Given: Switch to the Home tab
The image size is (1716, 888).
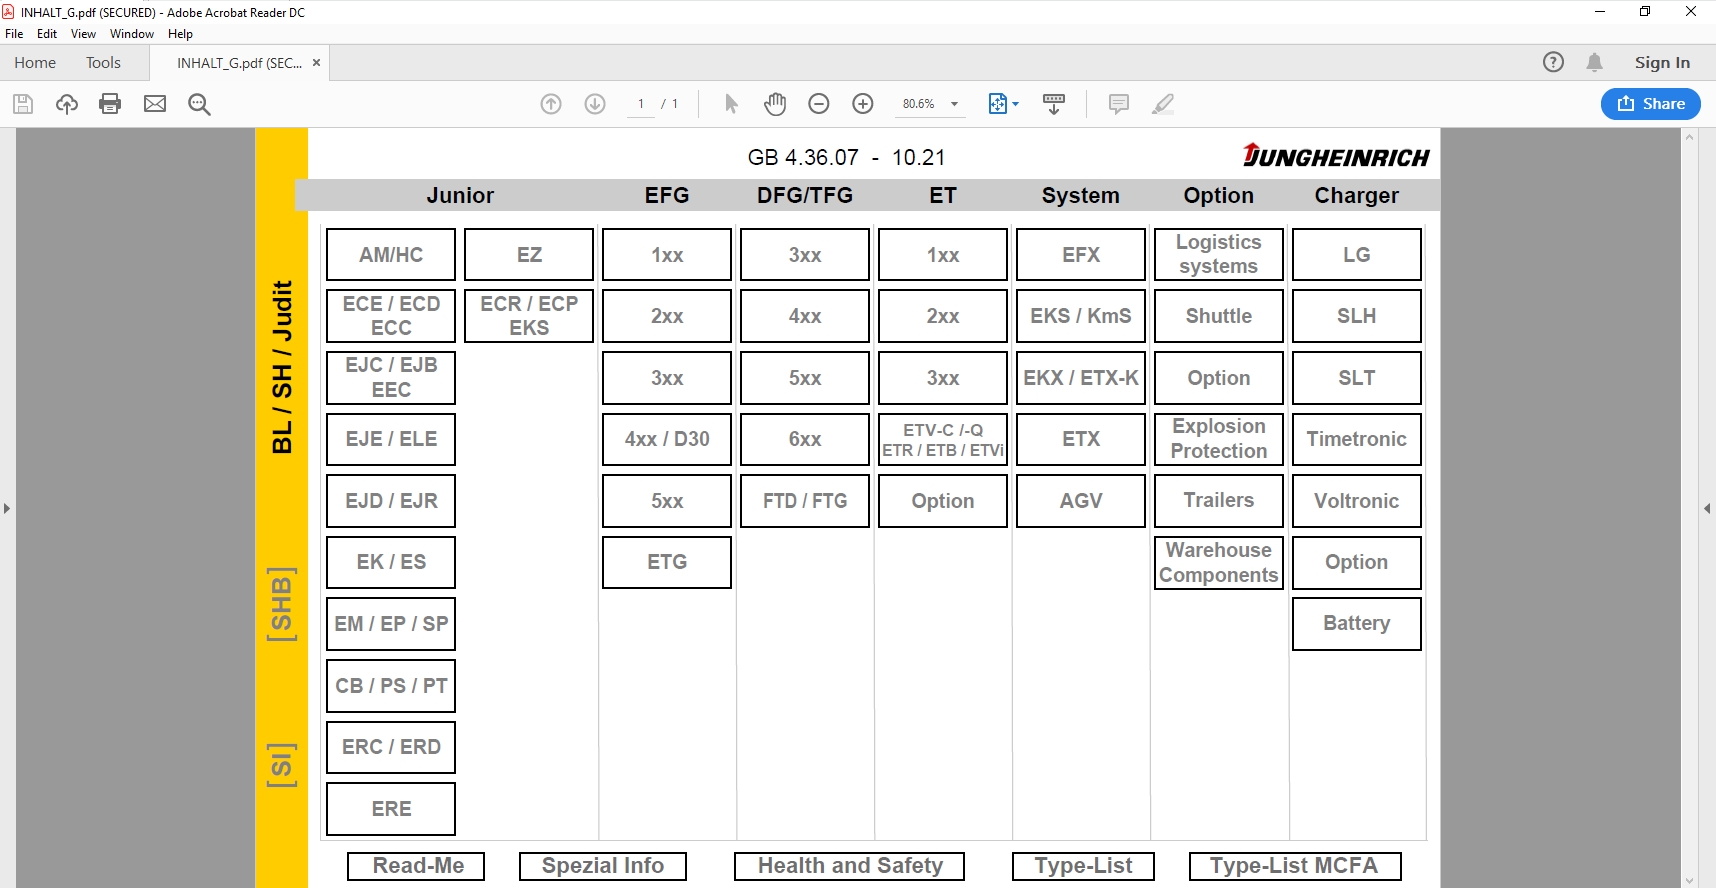Looking at the screenshot, I should [35, 62].
